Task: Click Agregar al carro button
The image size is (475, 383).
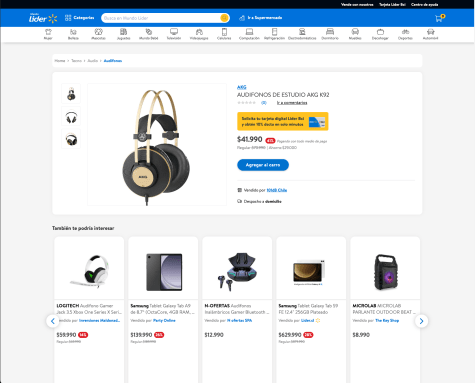Action: pyautogui.click(x=263, y=165)
